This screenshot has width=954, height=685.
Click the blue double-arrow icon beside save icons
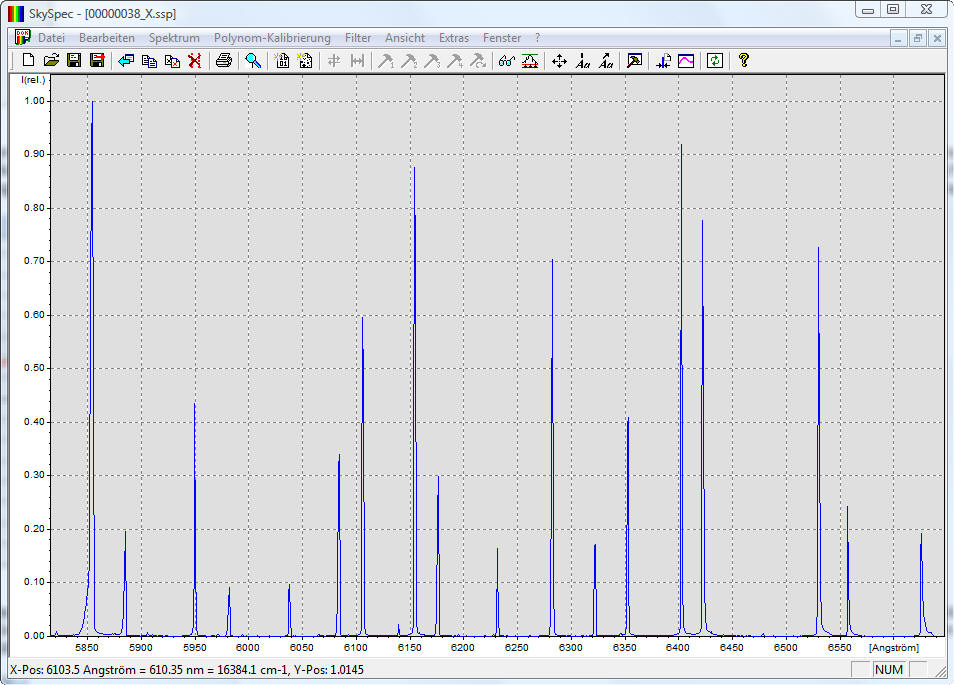pos(126,60)
